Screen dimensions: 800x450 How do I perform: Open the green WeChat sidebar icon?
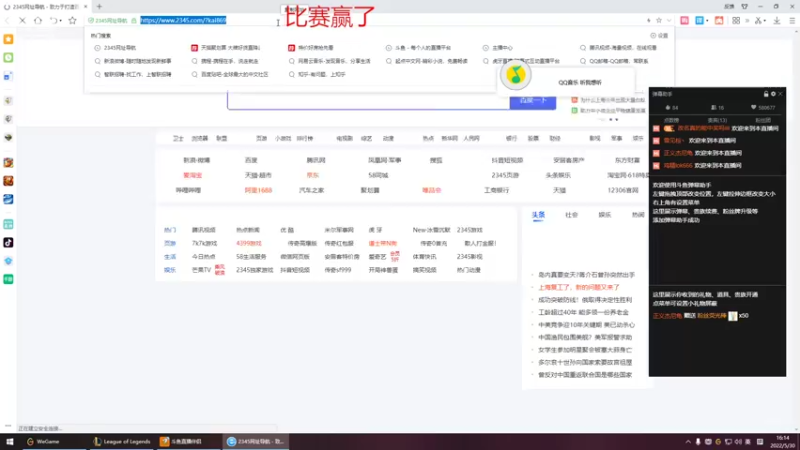[x=8, y=58]
